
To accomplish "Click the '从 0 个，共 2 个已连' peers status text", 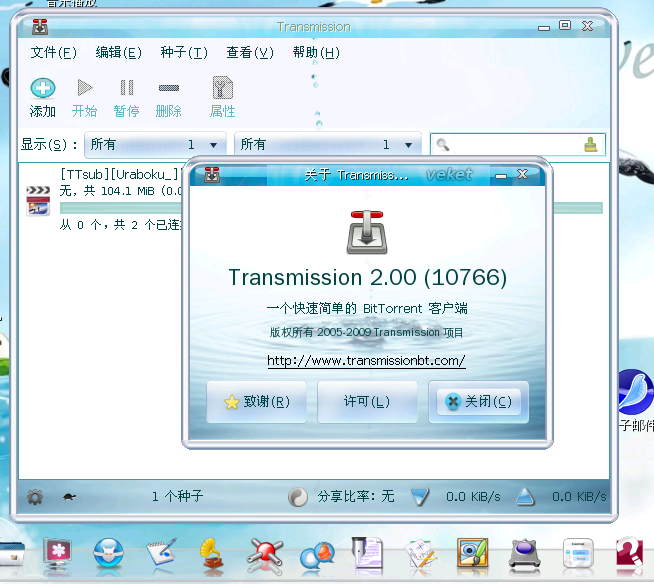I will pyautogui.click(x=121, y=225).
